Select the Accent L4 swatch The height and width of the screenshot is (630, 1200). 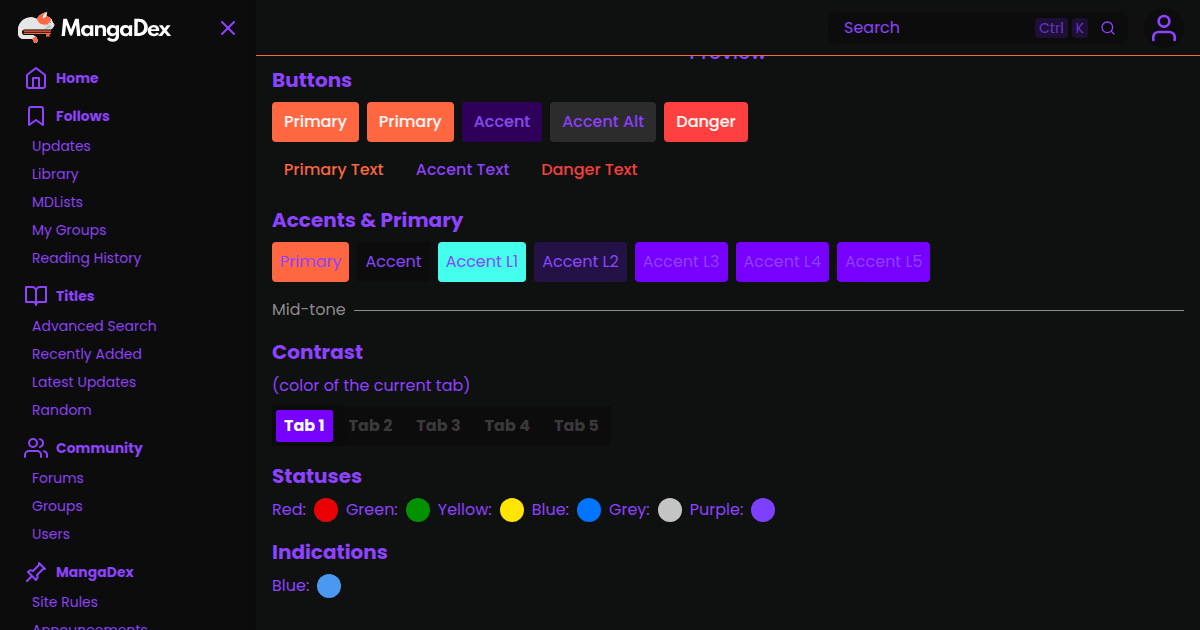(782, 262)
